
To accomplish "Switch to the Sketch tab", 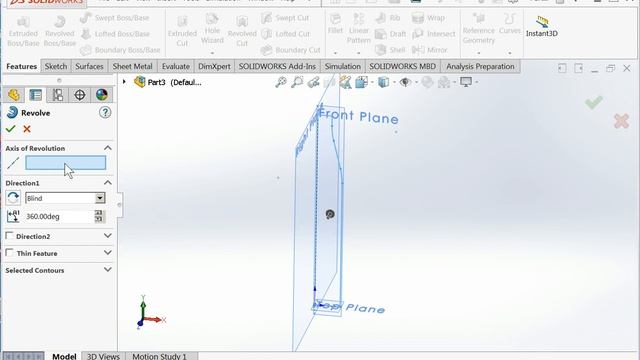I will tap(56, 66).
